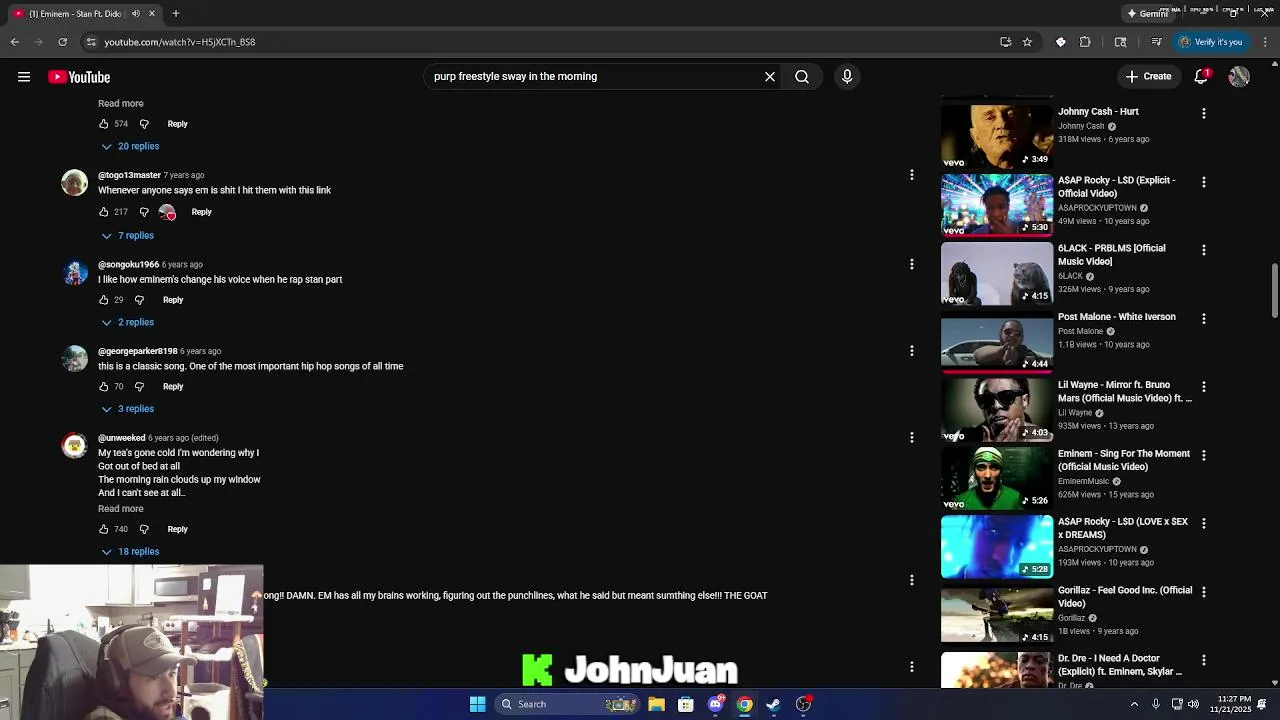Screen dimensions: 1280x720
Task: Reply to the @unweeked comment
Action: click(x=177, y=529)
